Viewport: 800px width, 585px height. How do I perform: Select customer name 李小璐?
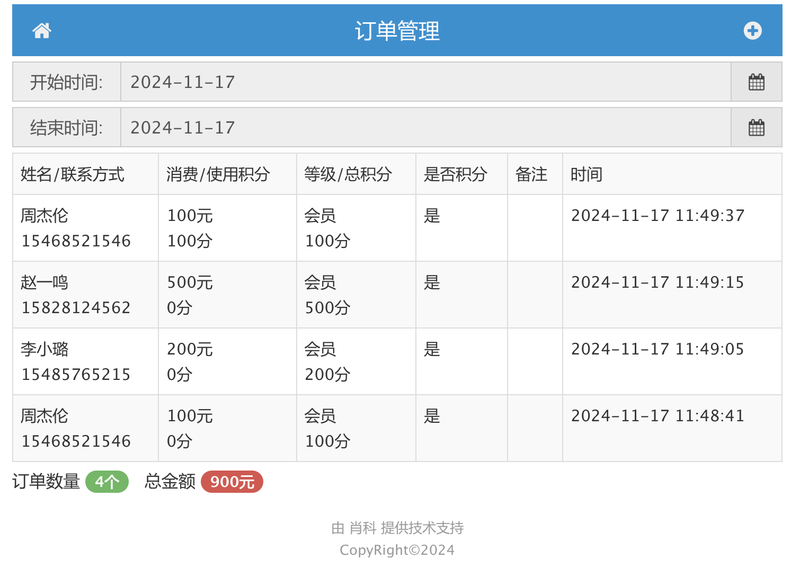click(x=44, y=349)
